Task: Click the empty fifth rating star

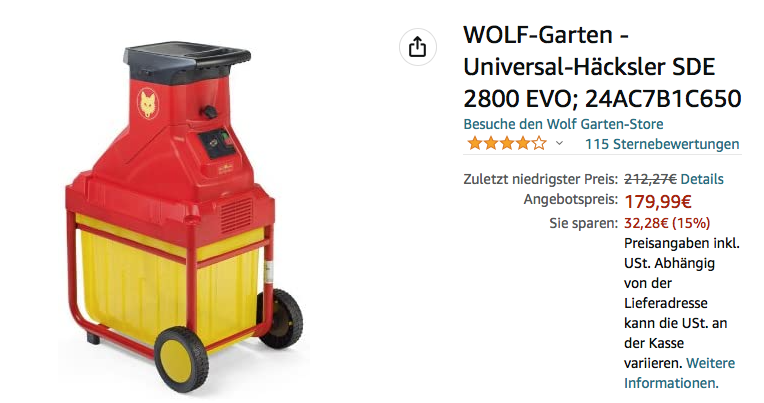Action: 539,143
